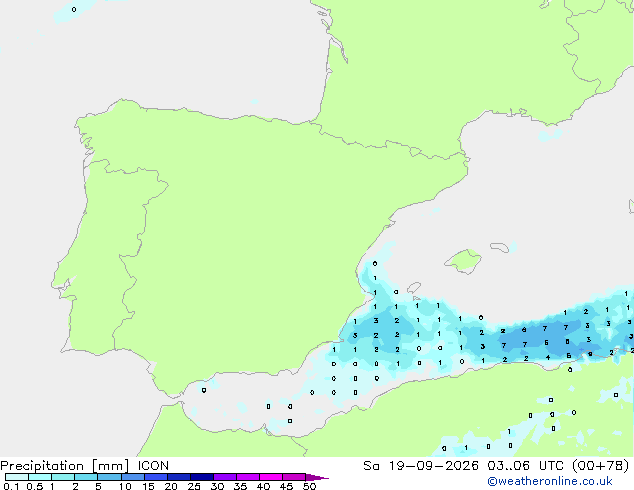Click the ICON model name label

[153, 466]
